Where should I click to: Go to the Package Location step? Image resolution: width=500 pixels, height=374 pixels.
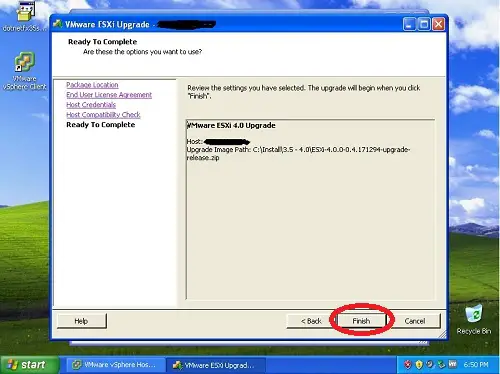pyautogui.click(x=92, y=85)
